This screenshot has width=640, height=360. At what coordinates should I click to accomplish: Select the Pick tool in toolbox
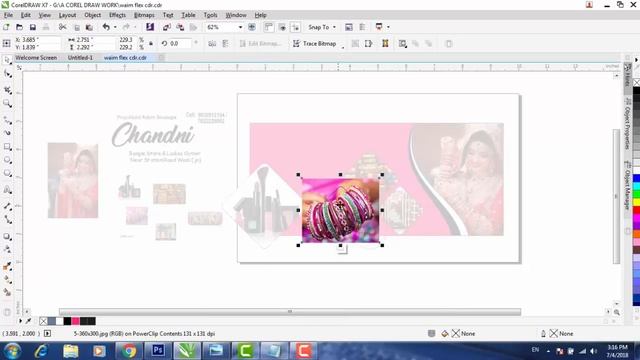(x=7, y=60)
